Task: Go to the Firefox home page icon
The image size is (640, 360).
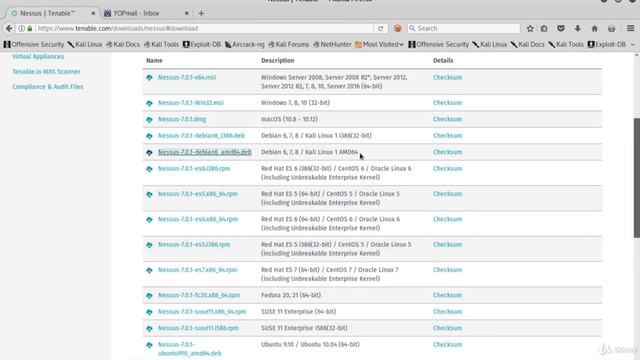Action: tap(594, 28)
